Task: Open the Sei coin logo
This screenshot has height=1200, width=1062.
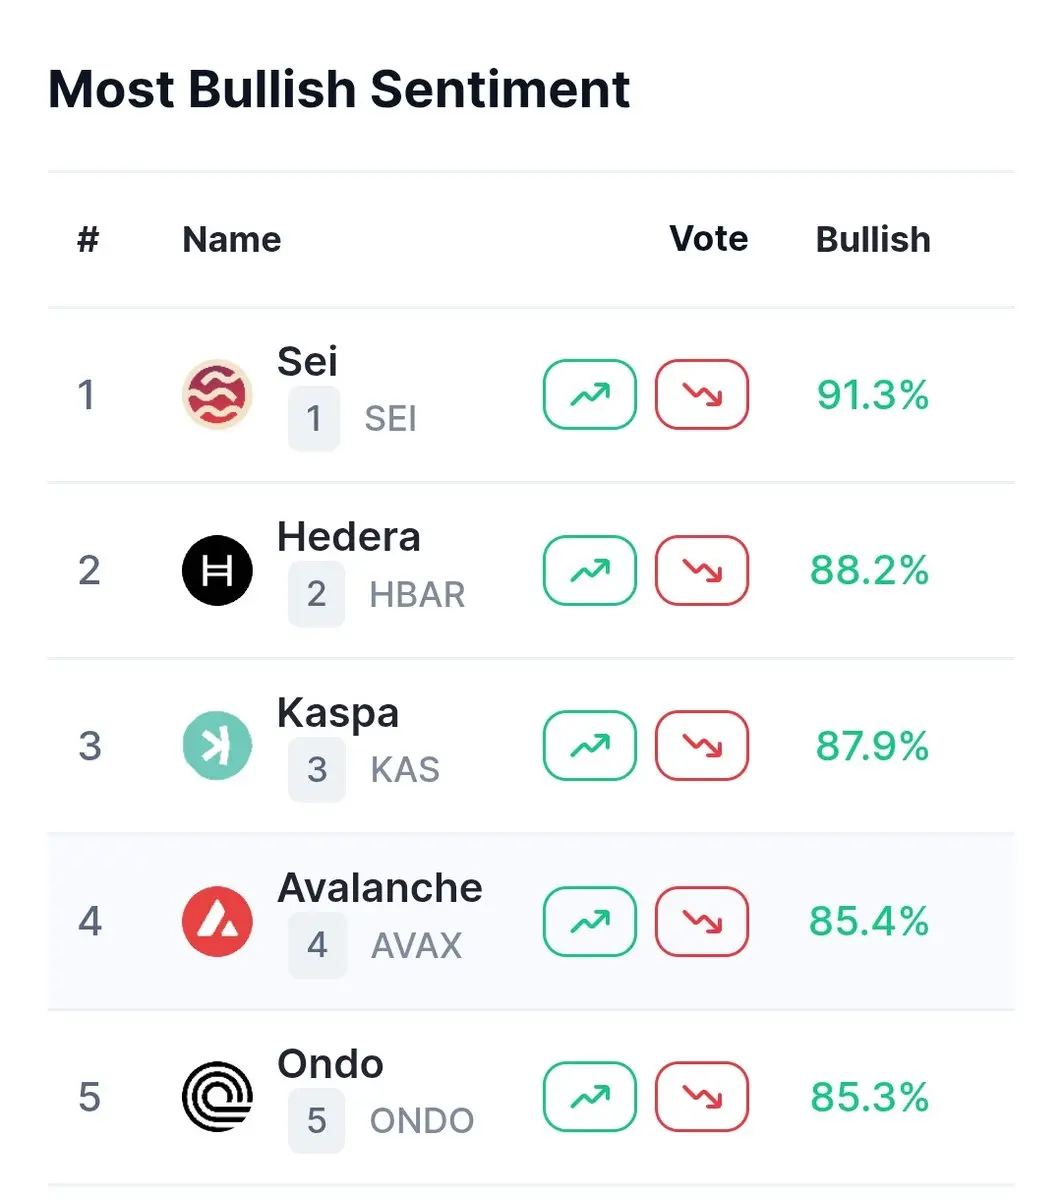Action: 217,395
